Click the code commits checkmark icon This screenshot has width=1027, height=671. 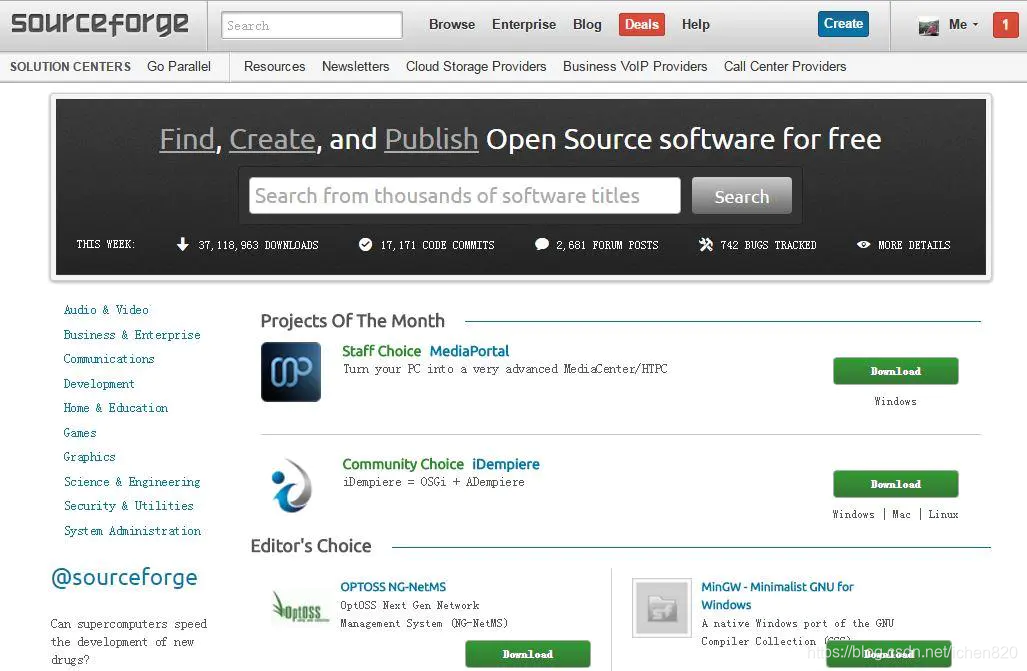pyautogui.click(x=365, y=244)
